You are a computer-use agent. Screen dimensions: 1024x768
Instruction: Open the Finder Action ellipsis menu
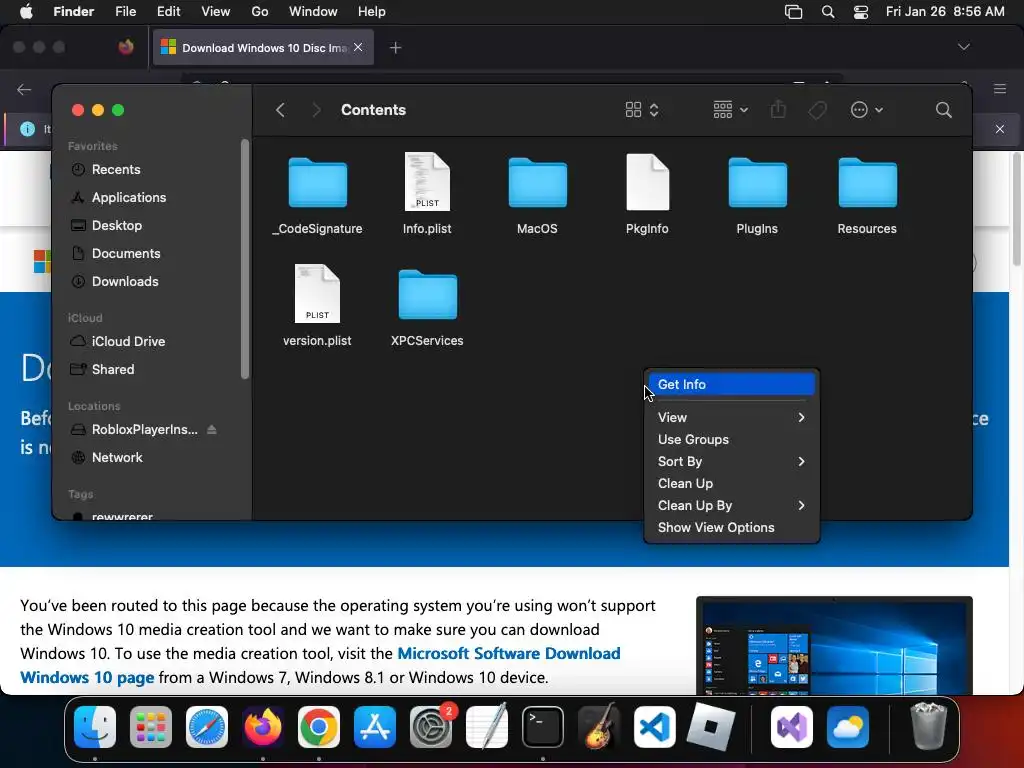[867, 110]
